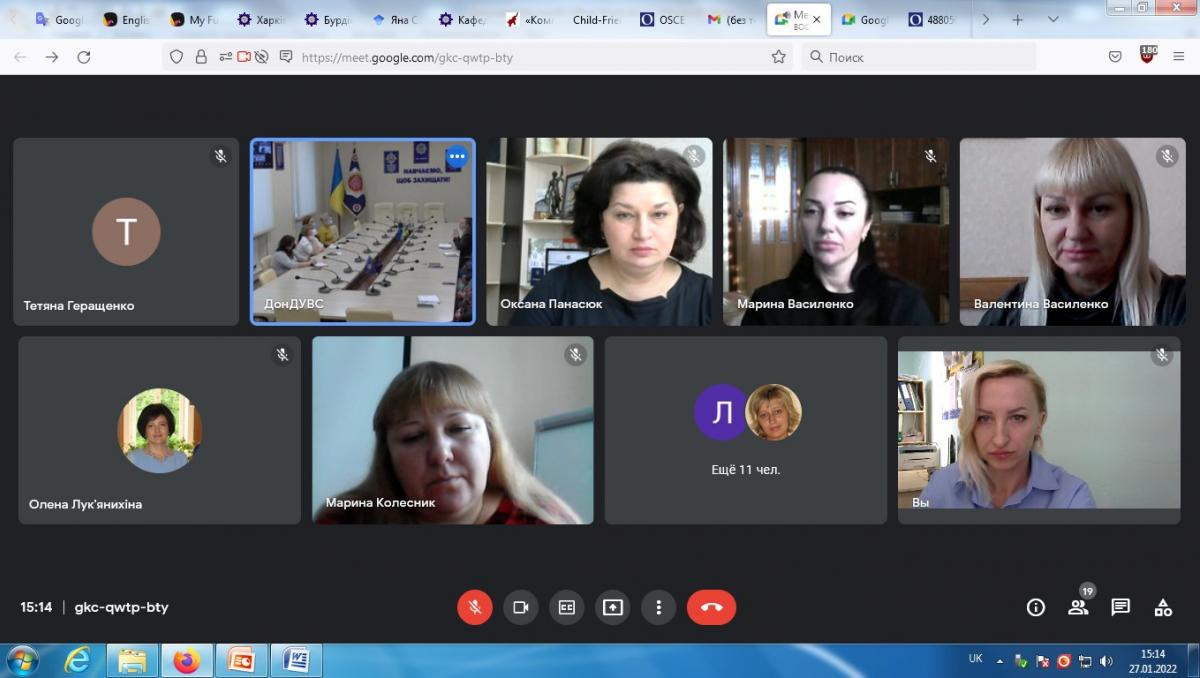The height and width of the screenshot is (678, 1200).
Task: Open Microsoft Word from the taskbar
Action: pos(297,660)
